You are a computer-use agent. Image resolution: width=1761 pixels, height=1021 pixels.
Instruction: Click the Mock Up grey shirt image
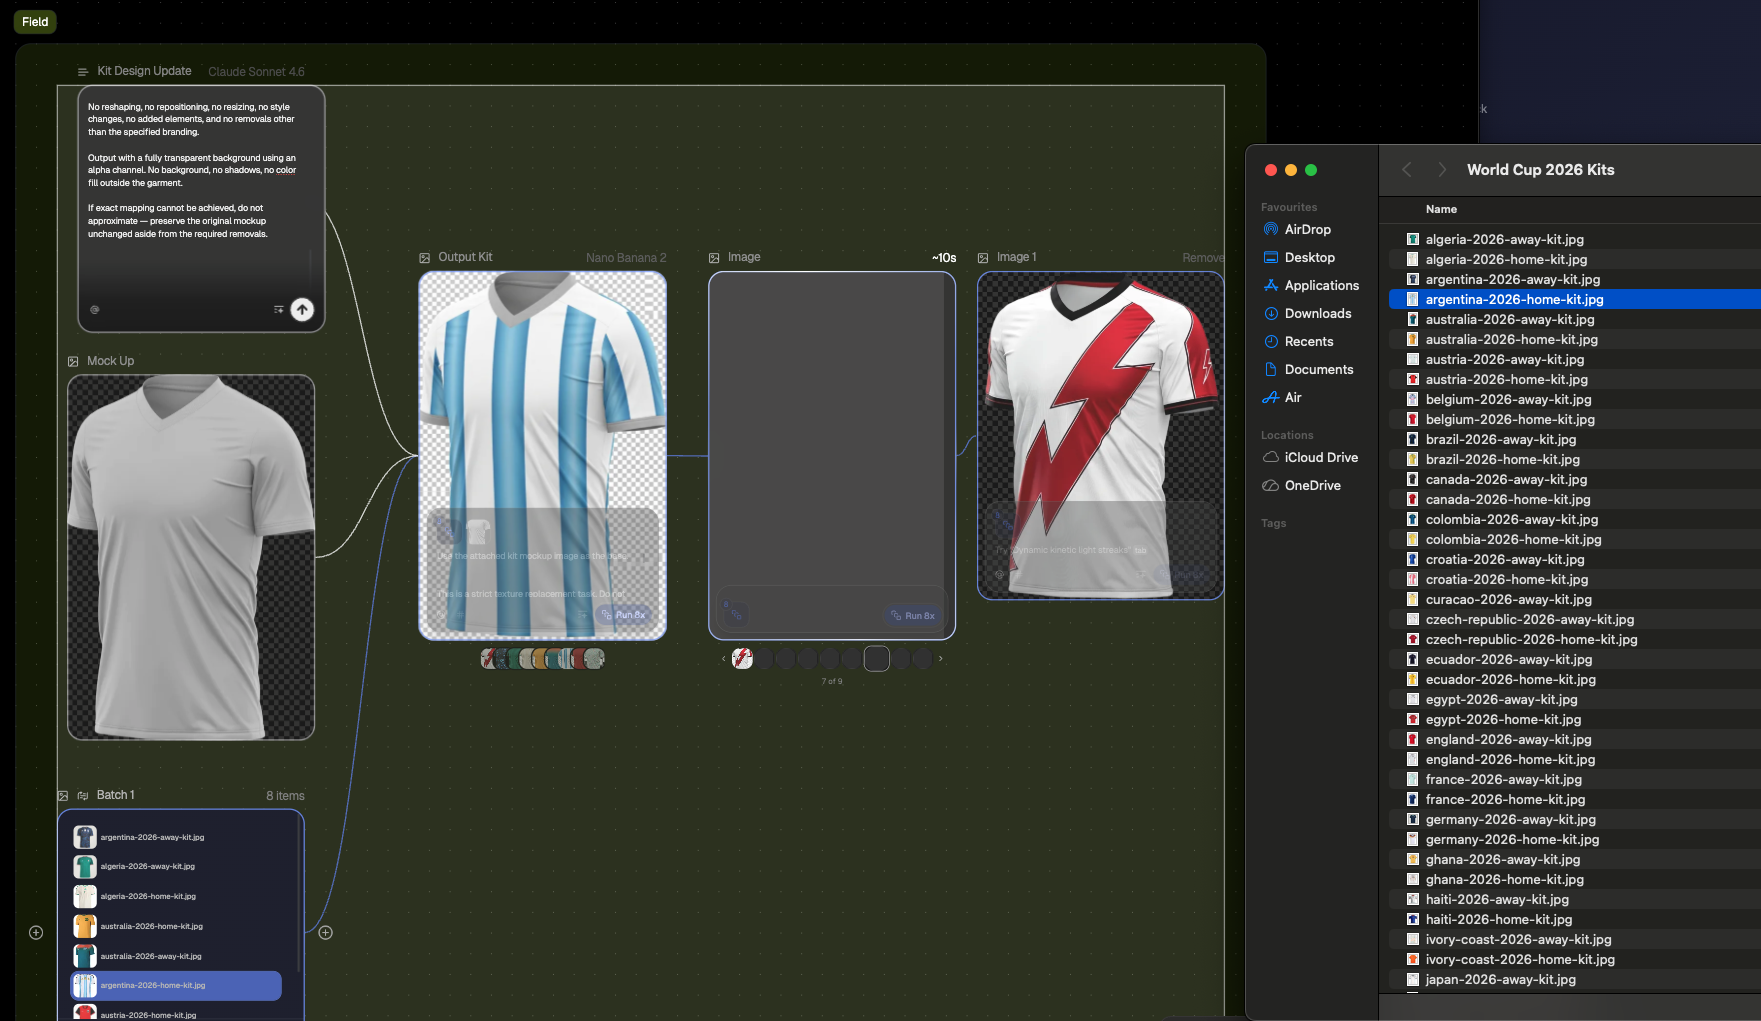tap(191, 558)
